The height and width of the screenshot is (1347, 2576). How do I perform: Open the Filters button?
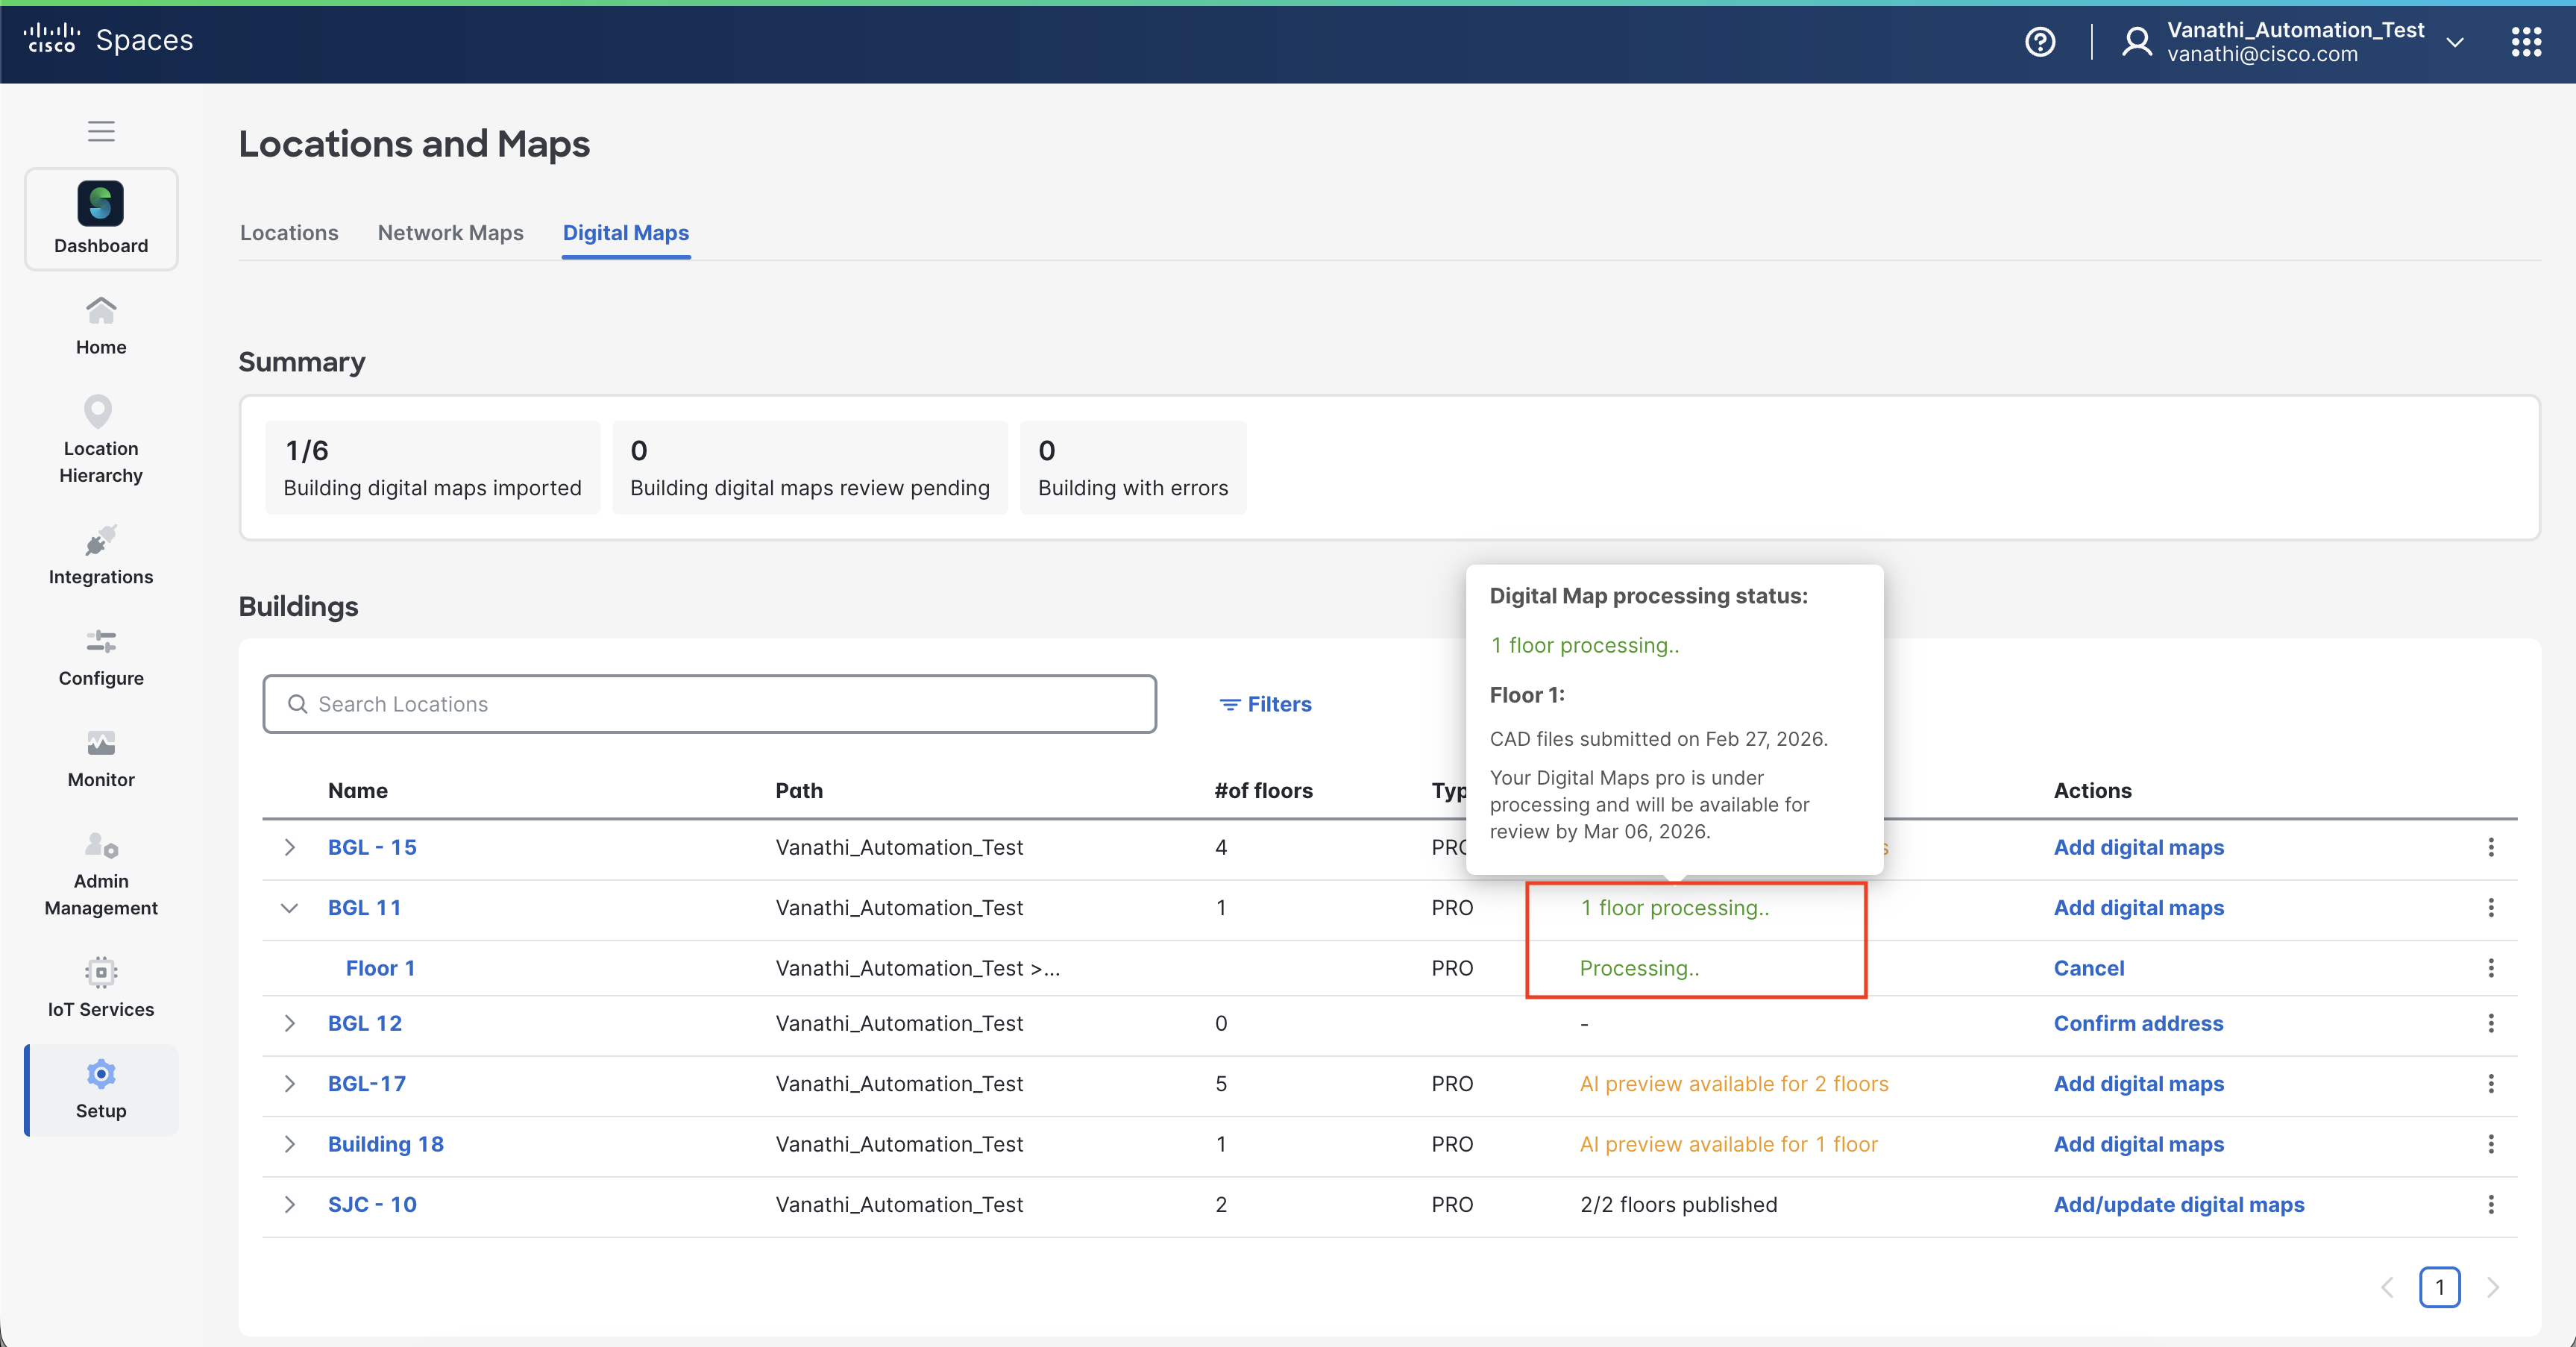(1265, 704)
